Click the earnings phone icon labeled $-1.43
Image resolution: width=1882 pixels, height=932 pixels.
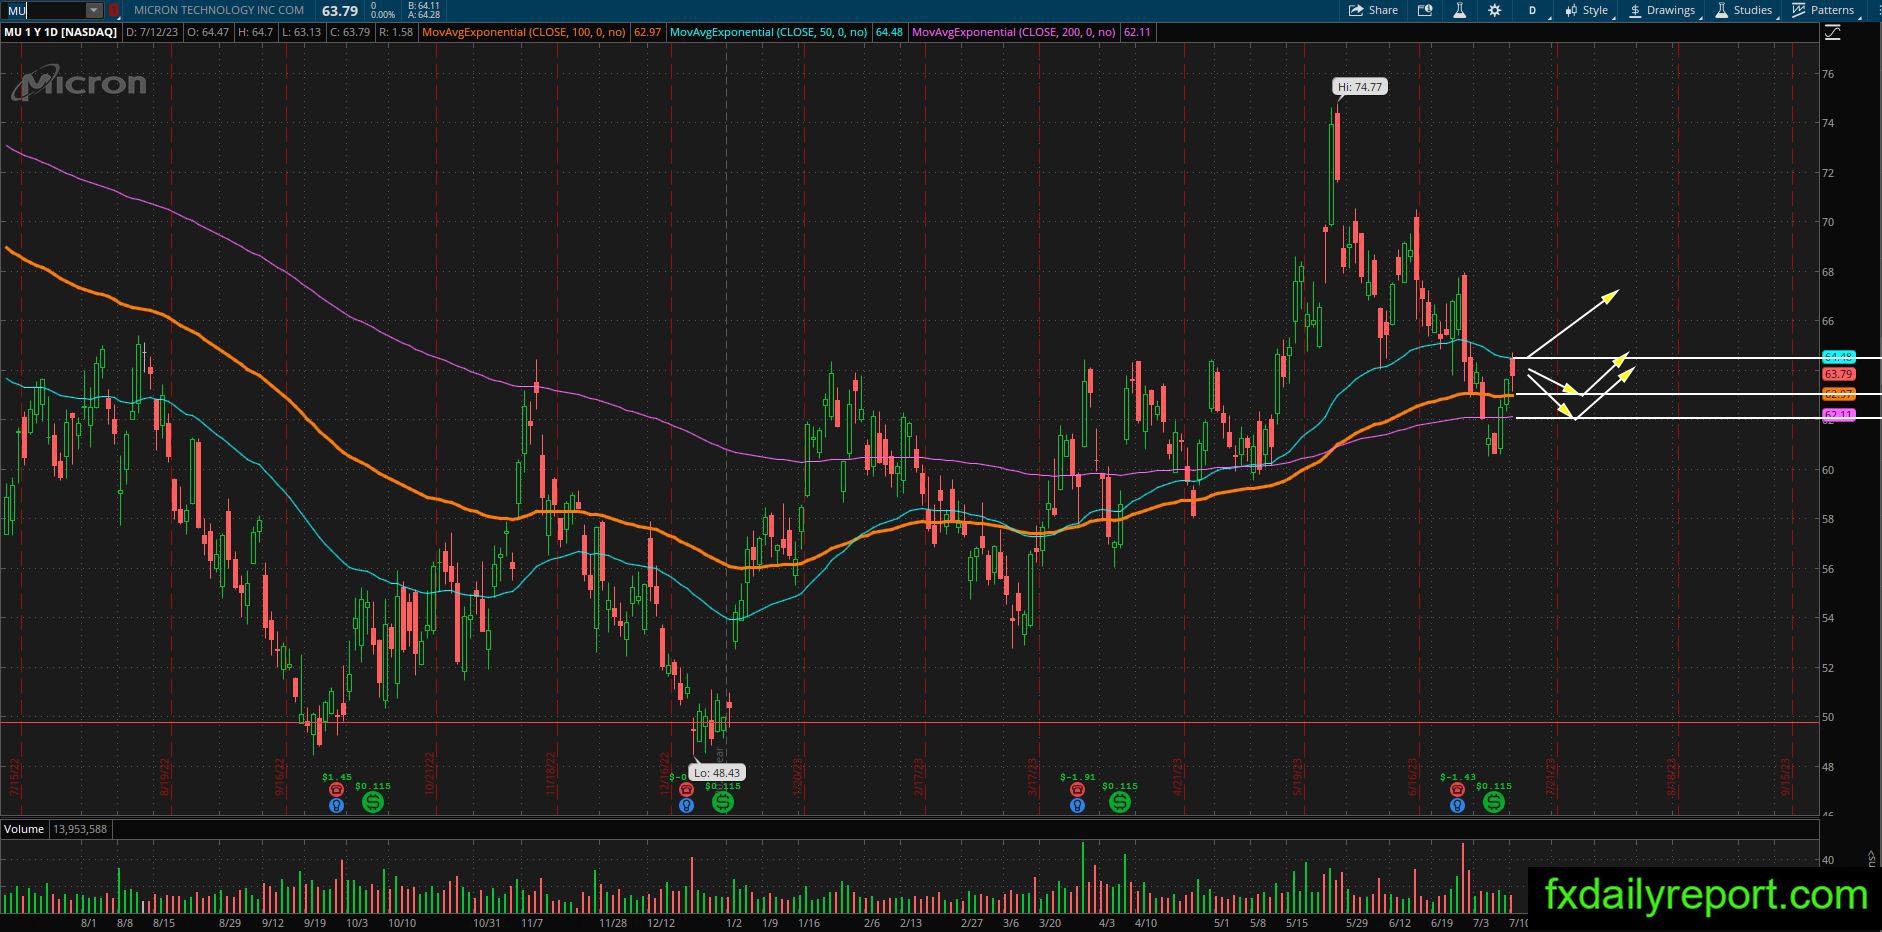(1457, 789)
